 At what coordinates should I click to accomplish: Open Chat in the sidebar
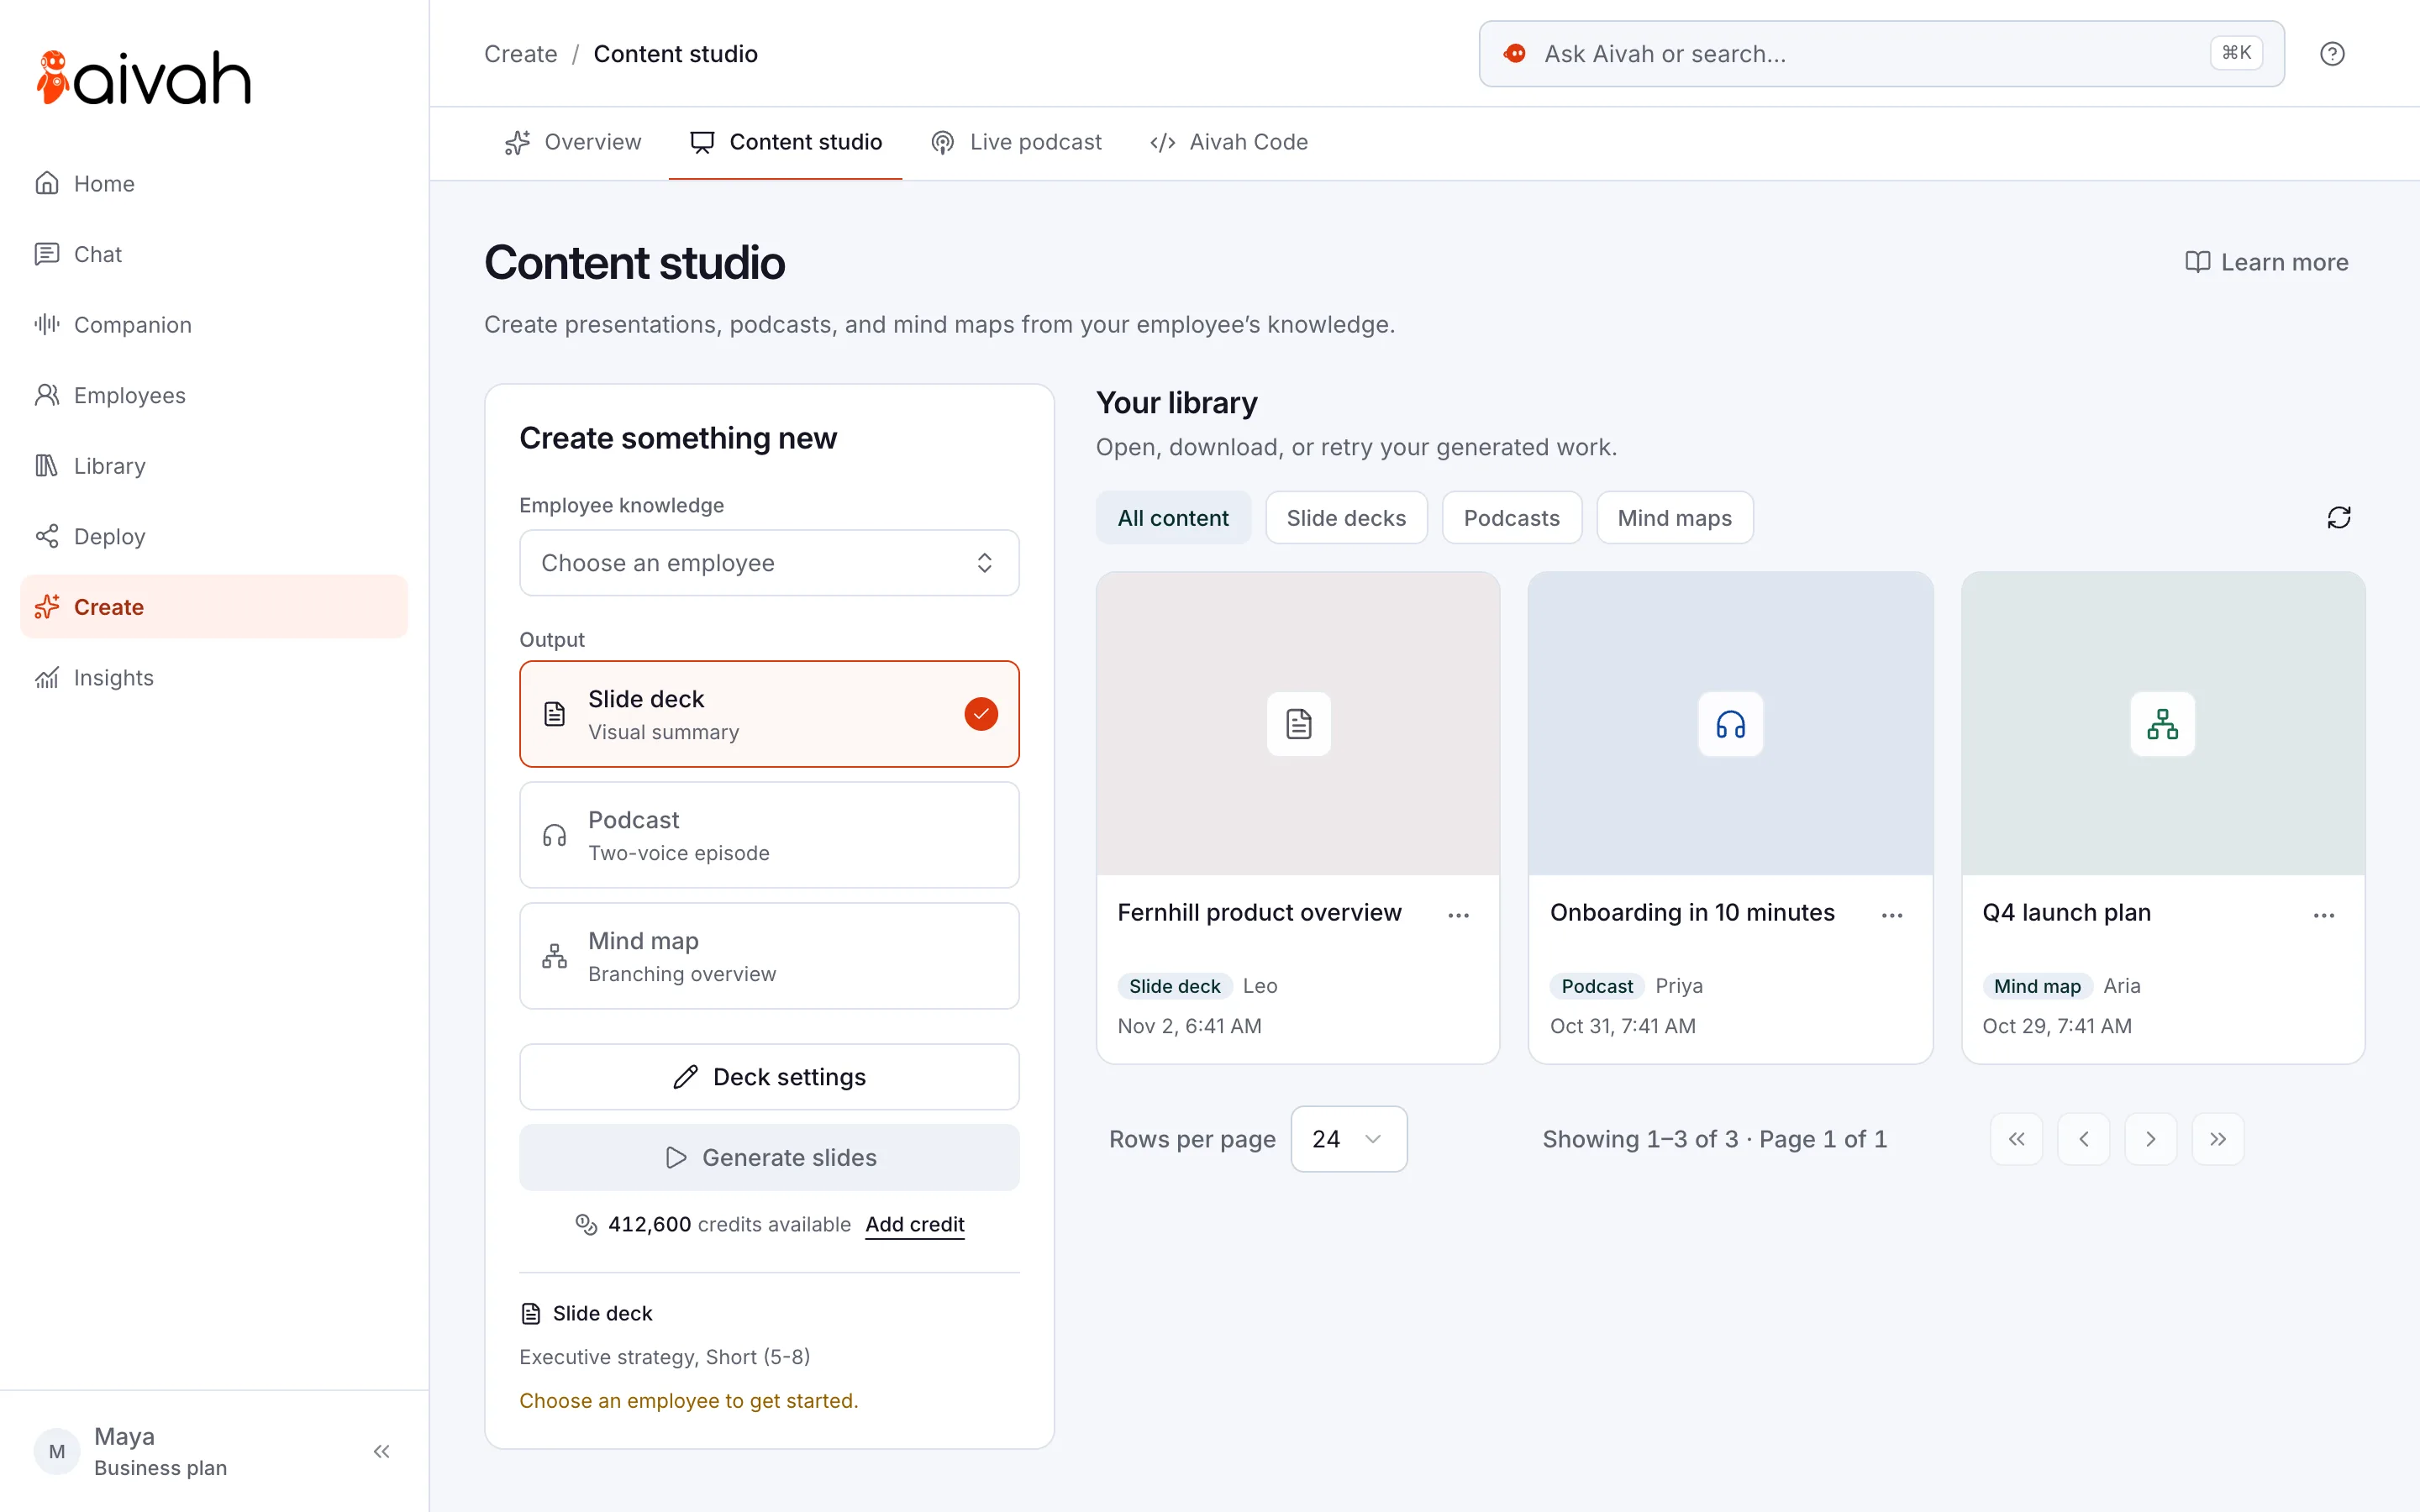[214, 254]
